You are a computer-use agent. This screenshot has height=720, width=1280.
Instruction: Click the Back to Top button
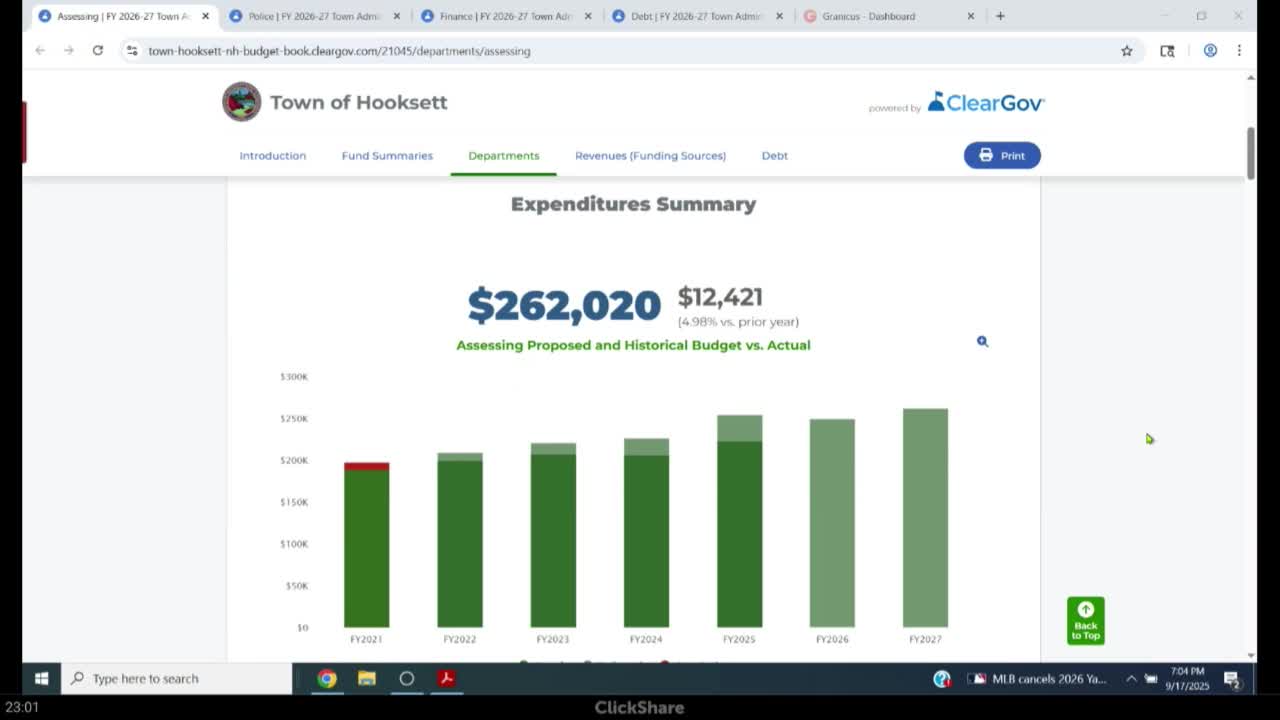tap(1085, 621)
